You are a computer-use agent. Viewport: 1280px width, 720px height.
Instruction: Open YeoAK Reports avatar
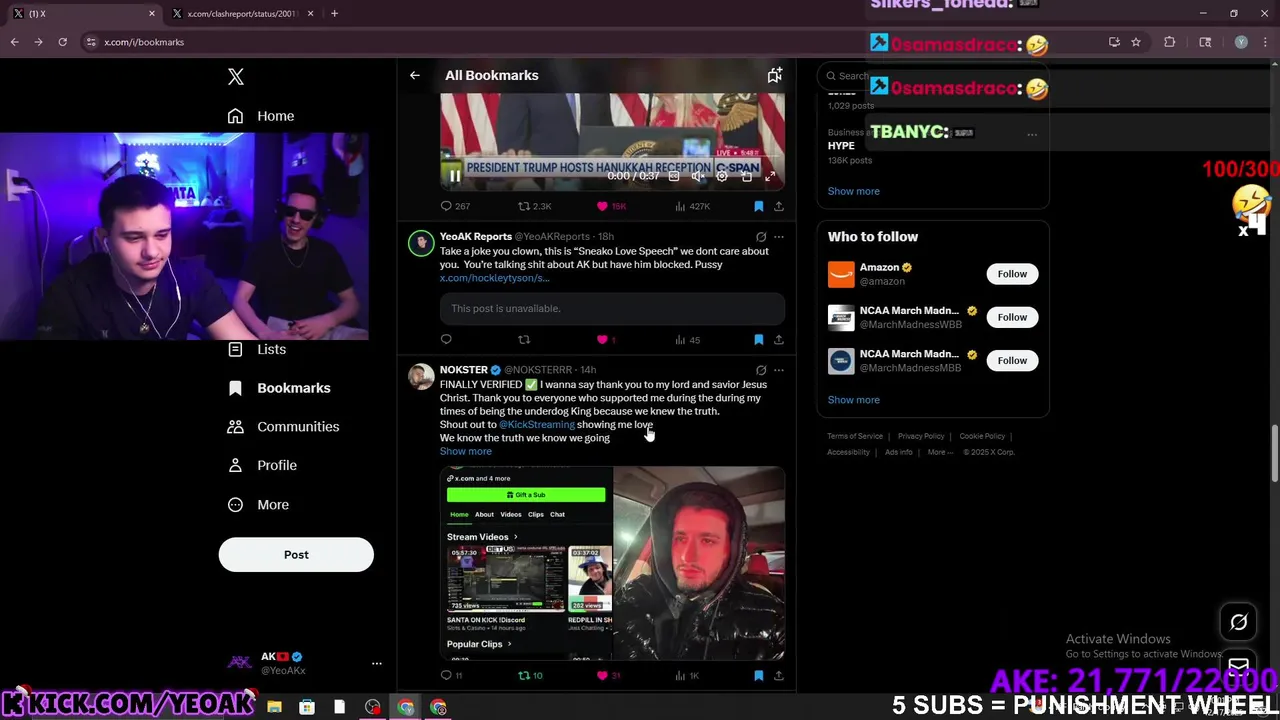point(421,243)
